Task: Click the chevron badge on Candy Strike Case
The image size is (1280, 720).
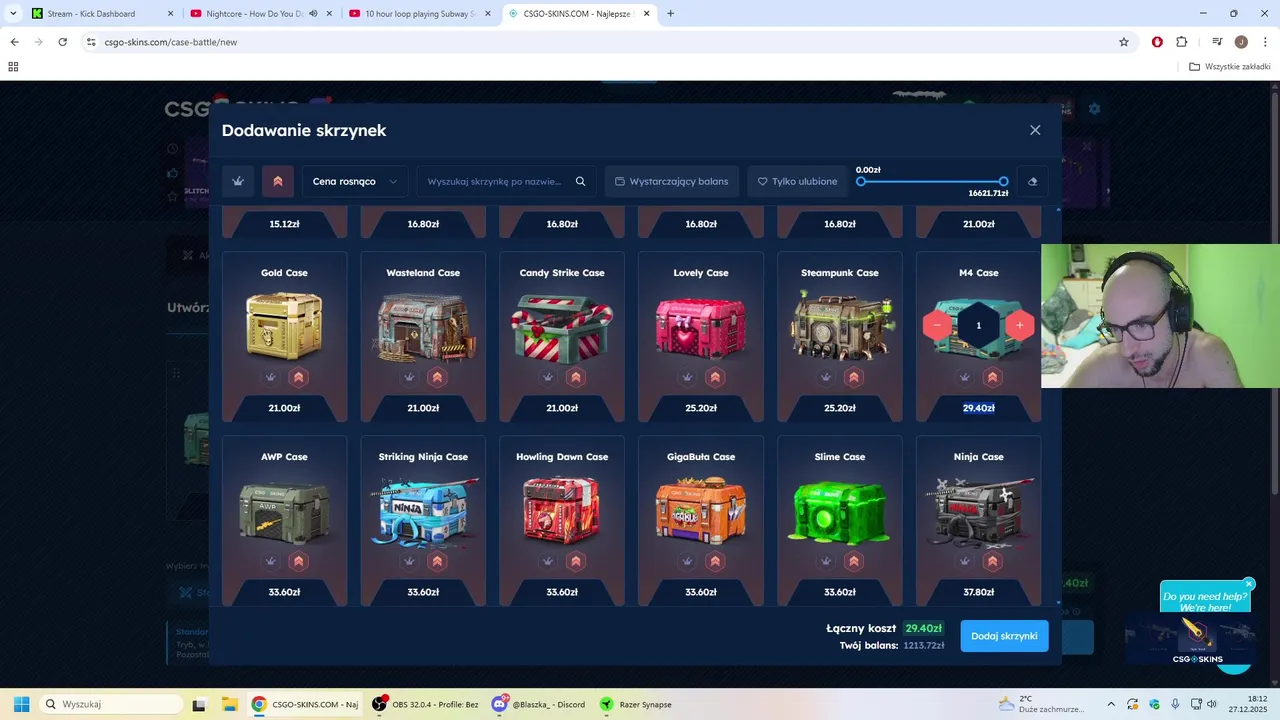Action: point(576,377)
